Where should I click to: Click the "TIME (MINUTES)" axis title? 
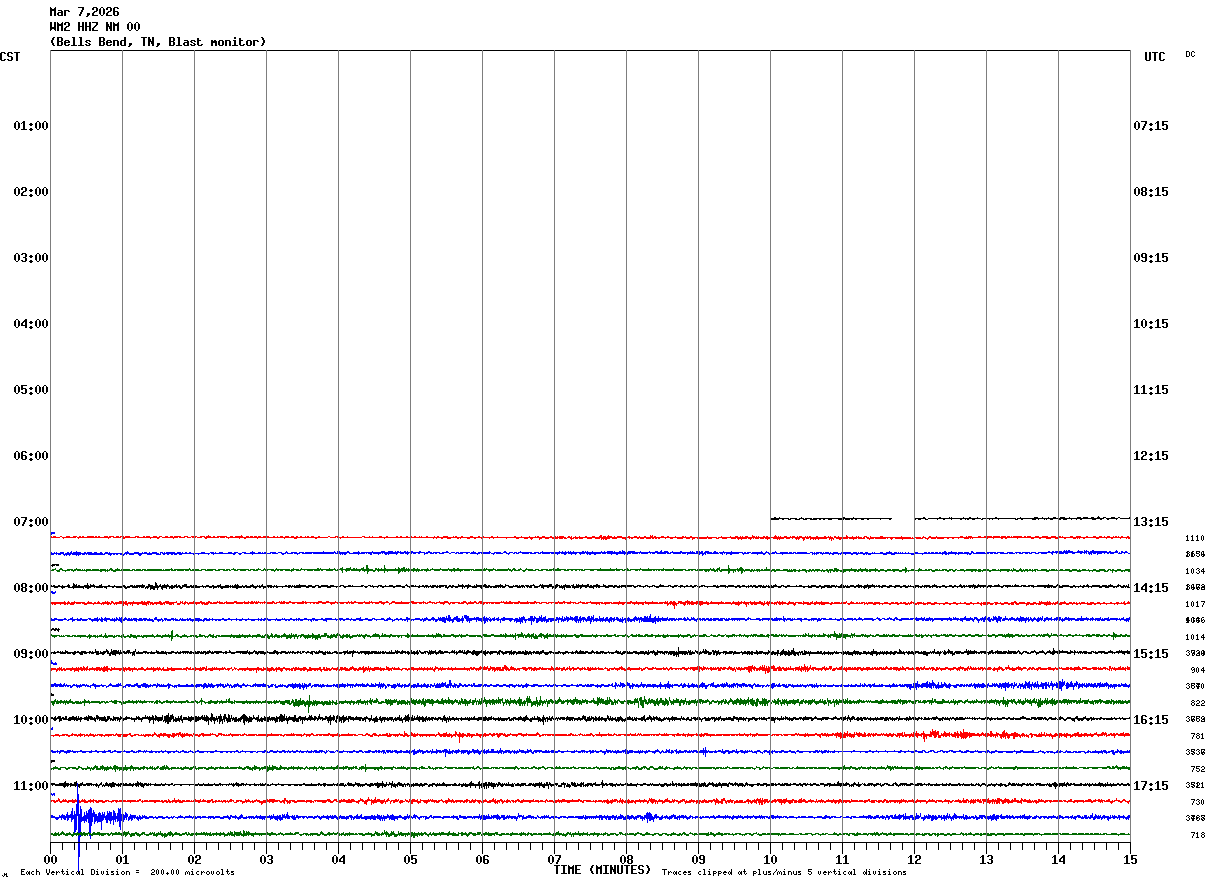pos(602,870)
